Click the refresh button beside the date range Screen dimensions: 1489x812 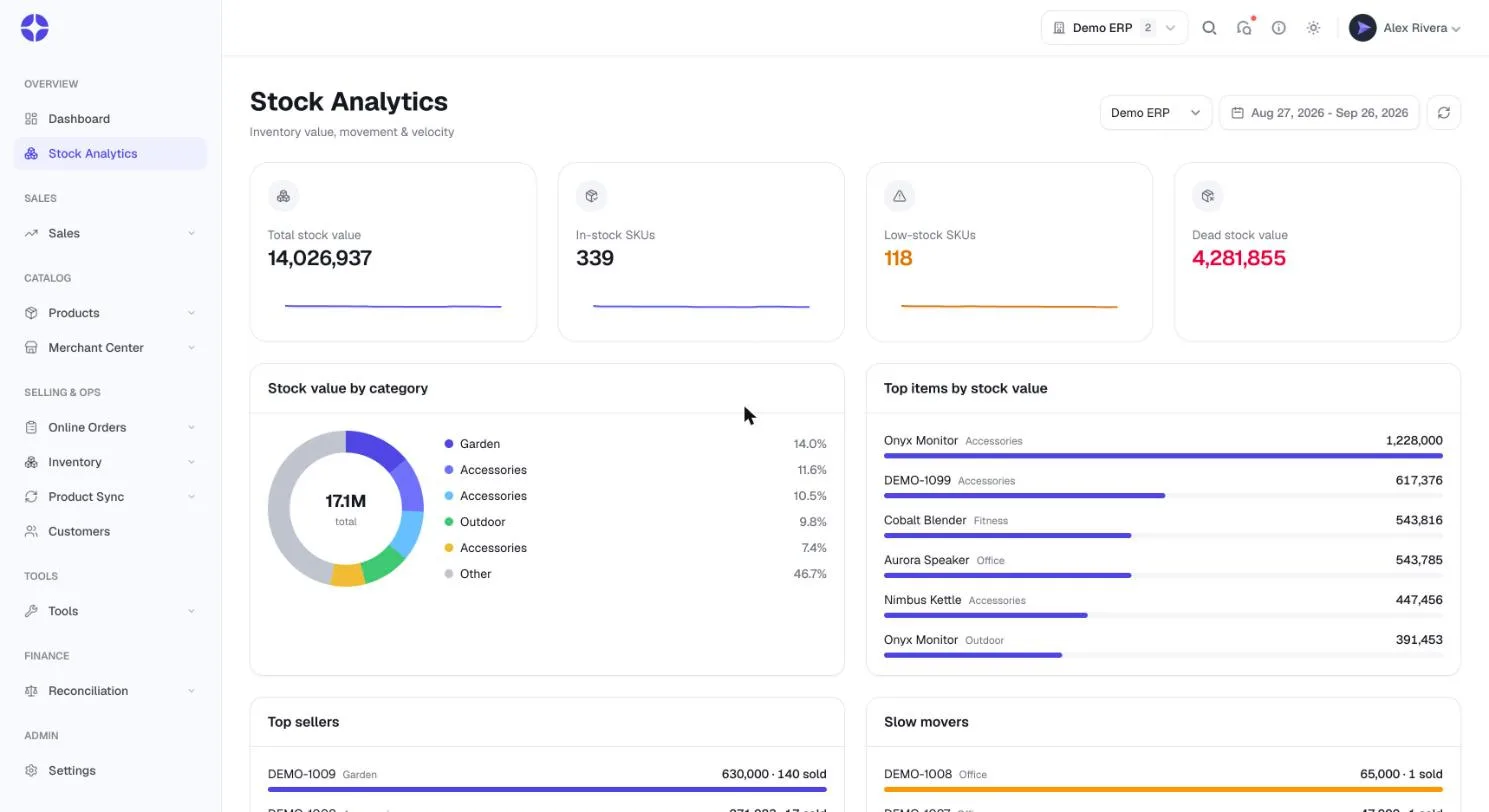(x=1444, y=113)
